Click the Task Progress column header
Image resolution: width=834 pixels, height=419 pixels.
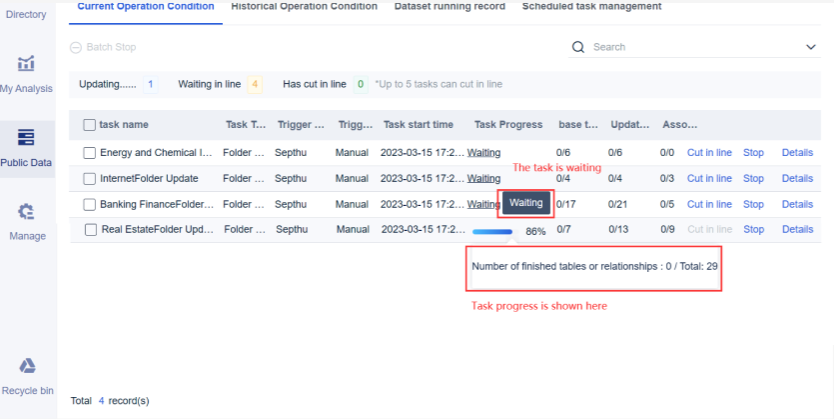508,124
